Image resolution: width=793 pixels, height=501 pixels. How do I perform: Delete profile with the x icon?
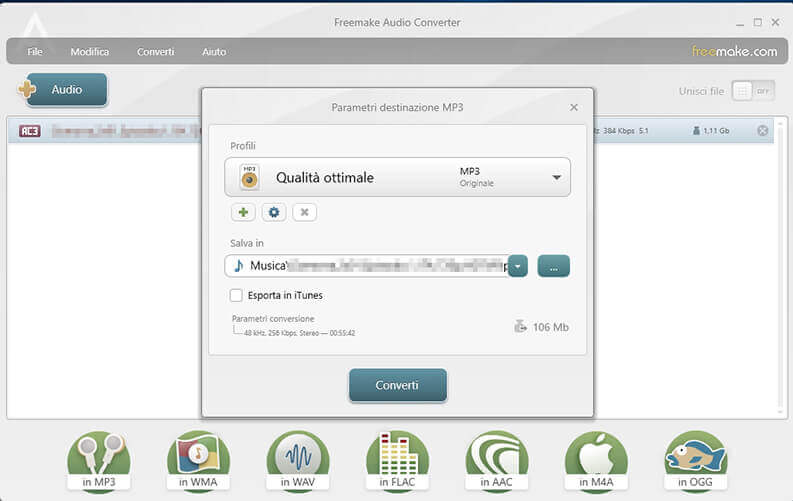(304, 212)
